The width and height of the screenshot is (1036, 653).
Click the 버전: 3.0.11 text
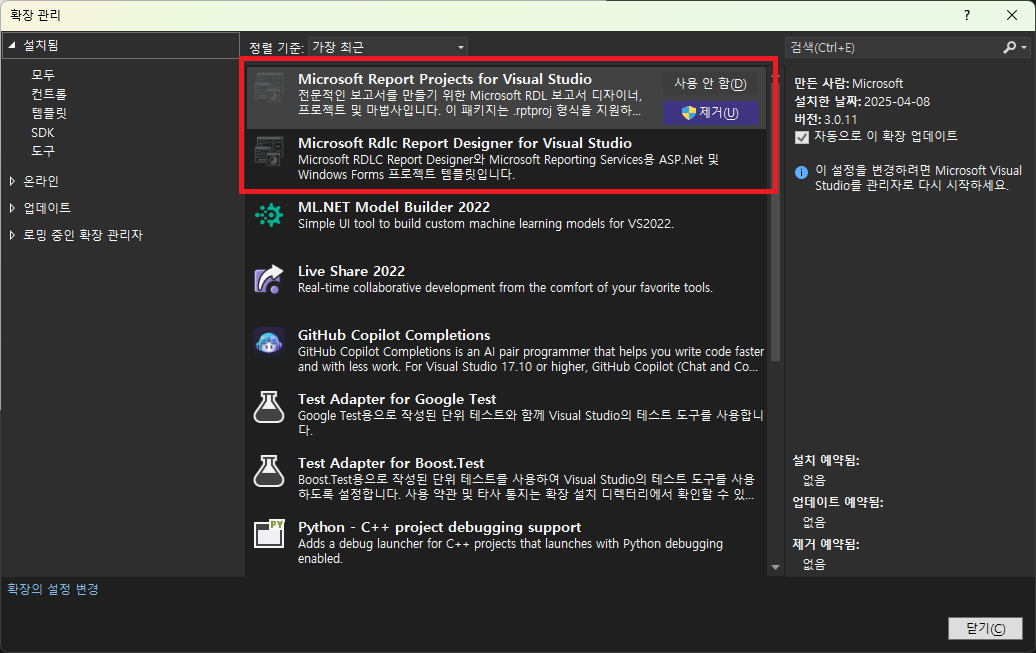pyautogui.click(x=825, y=120)
